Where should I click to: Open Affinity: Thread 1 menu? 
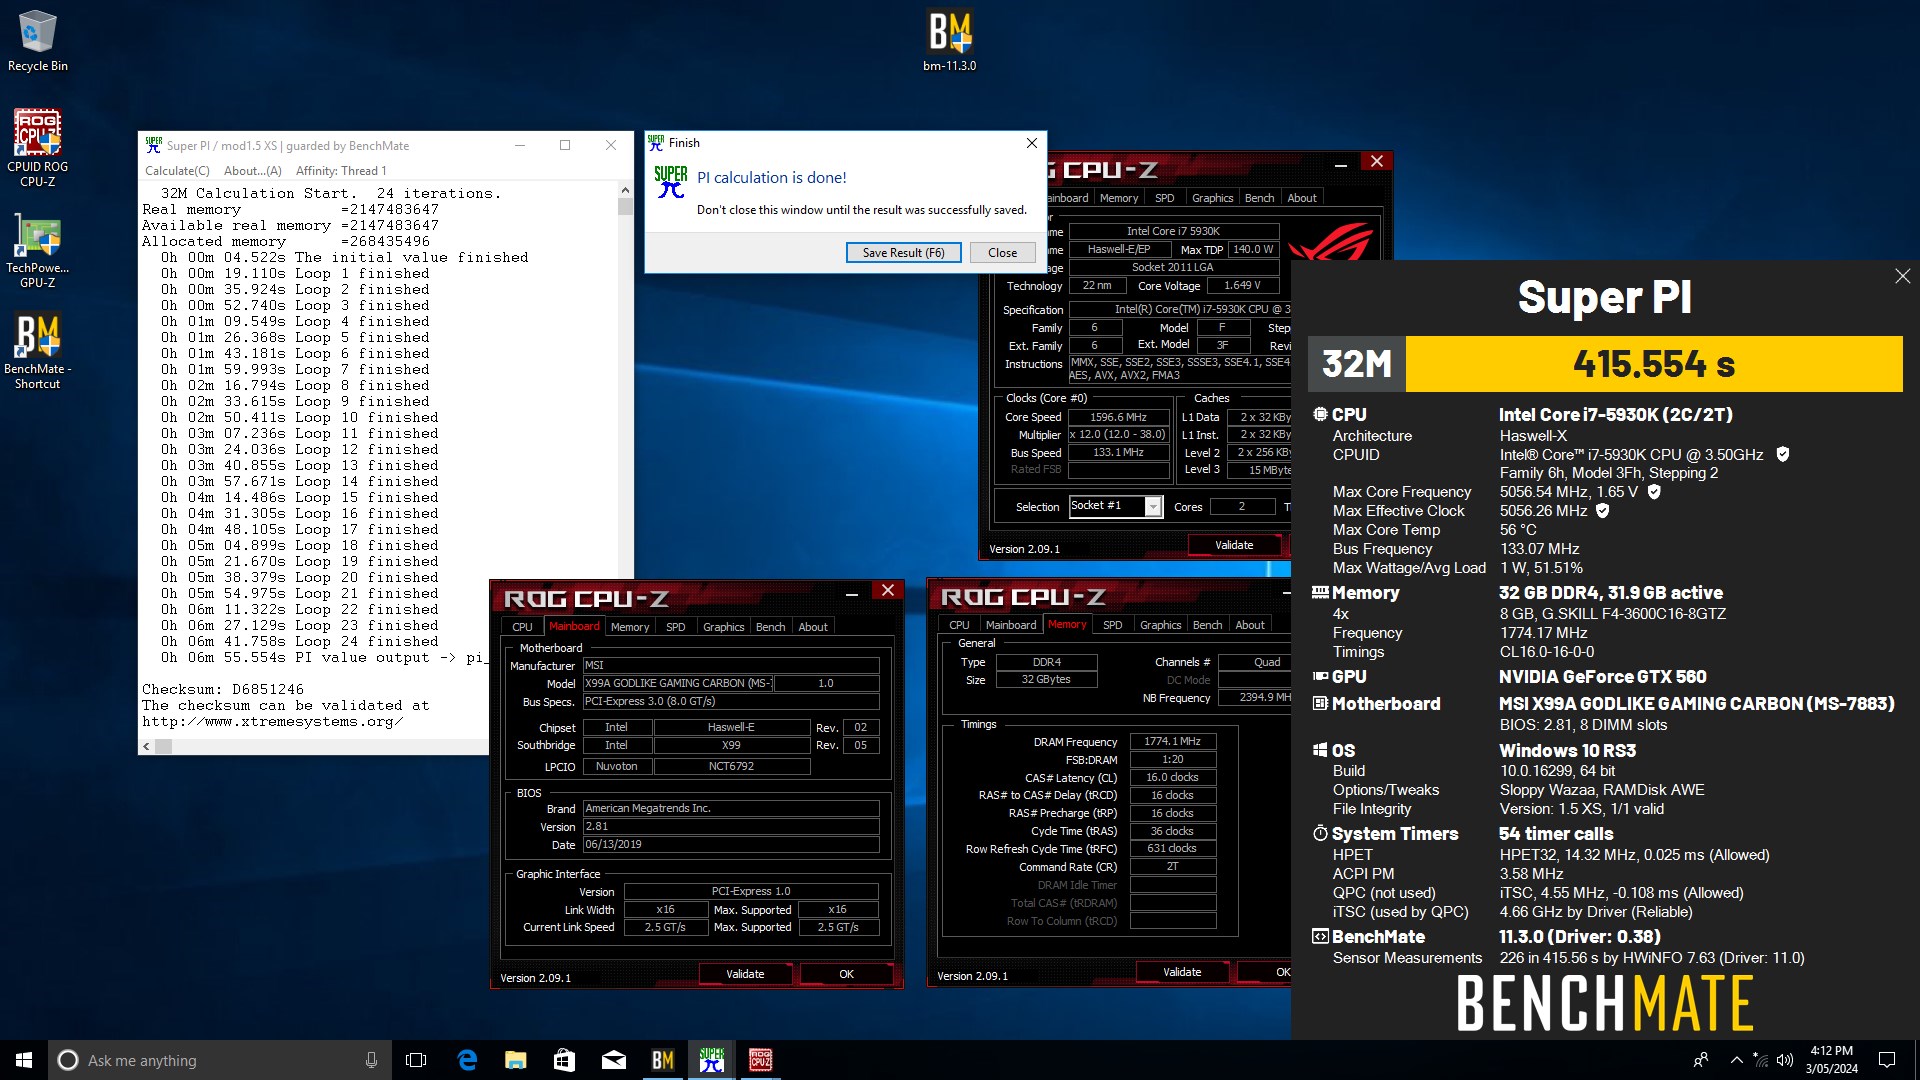[x=340, y=171]
